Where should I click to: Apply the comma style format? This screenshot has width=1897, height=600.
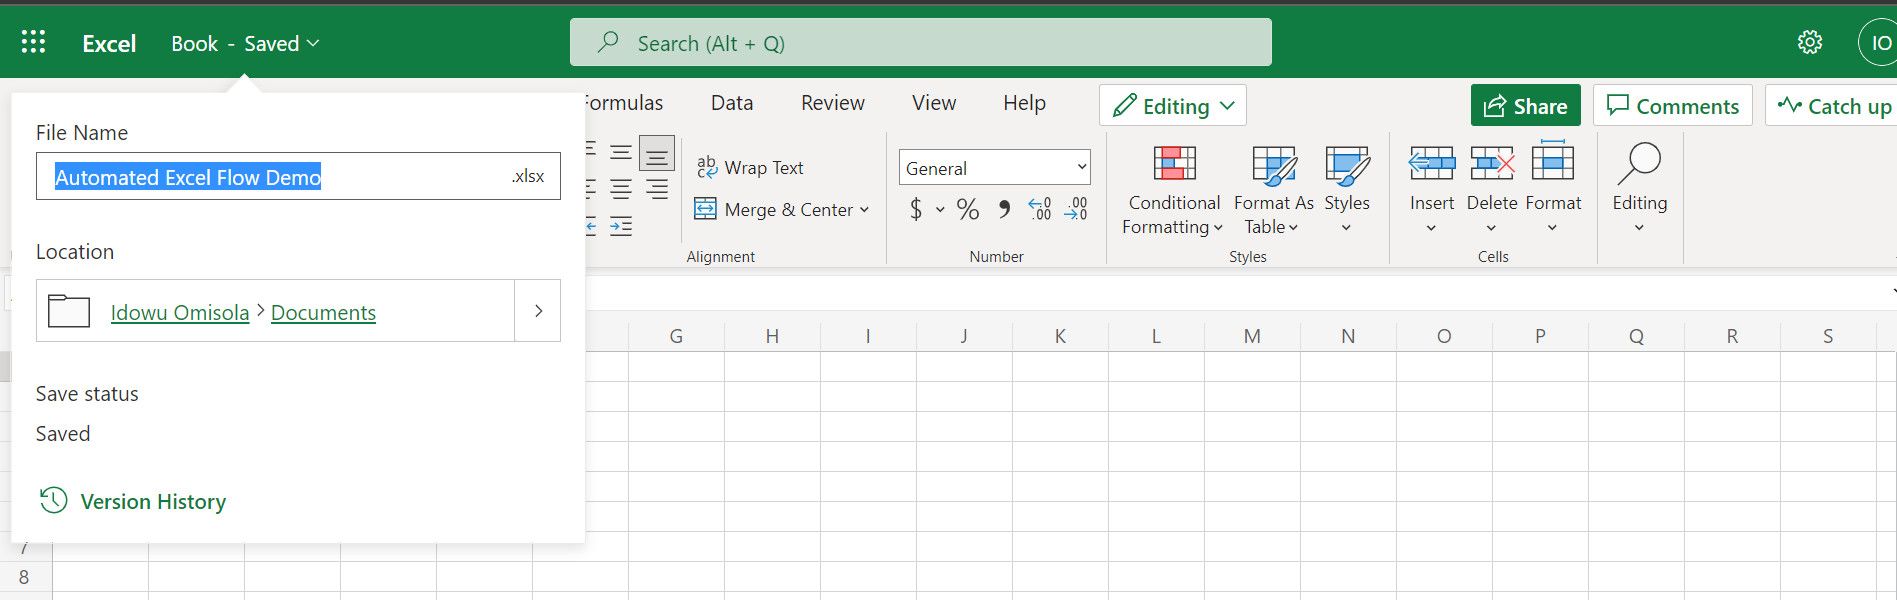(1004, 209)
